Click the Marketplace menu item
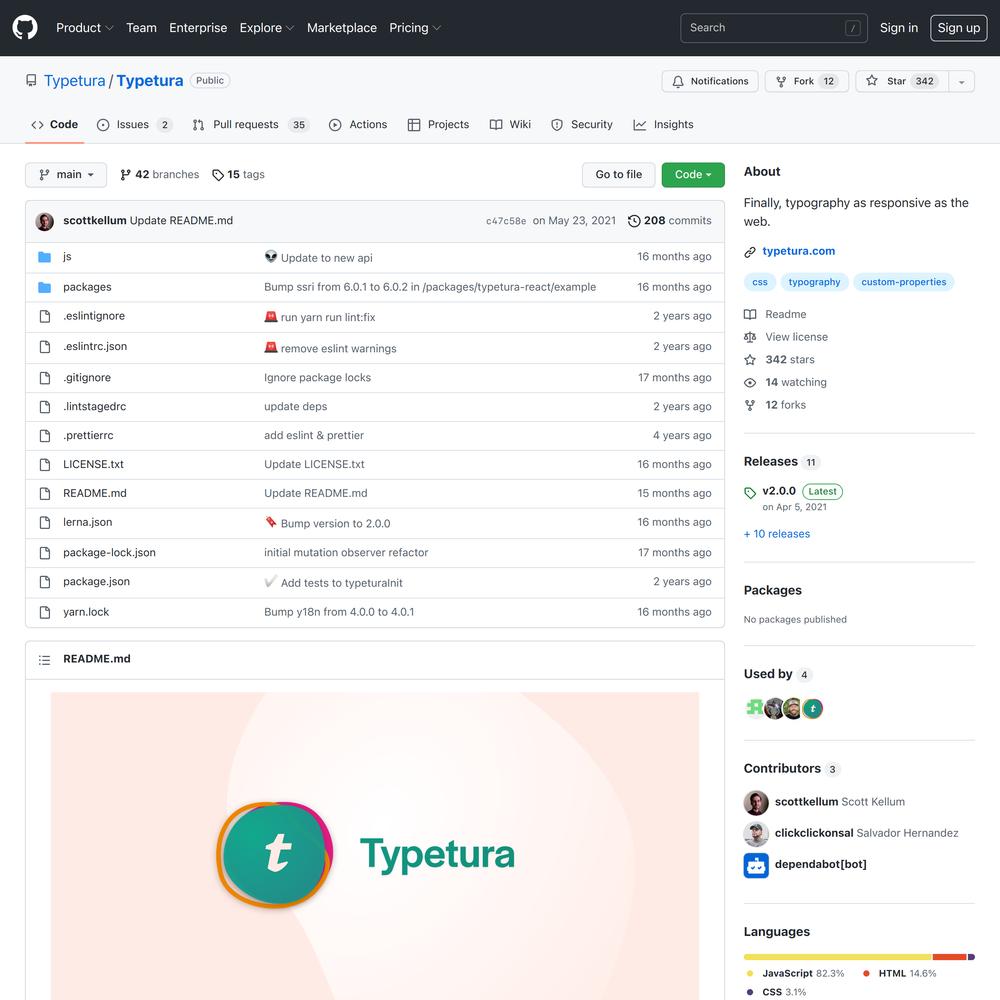Screen dimensions: 1000x1000 click(x=342, y=28)
